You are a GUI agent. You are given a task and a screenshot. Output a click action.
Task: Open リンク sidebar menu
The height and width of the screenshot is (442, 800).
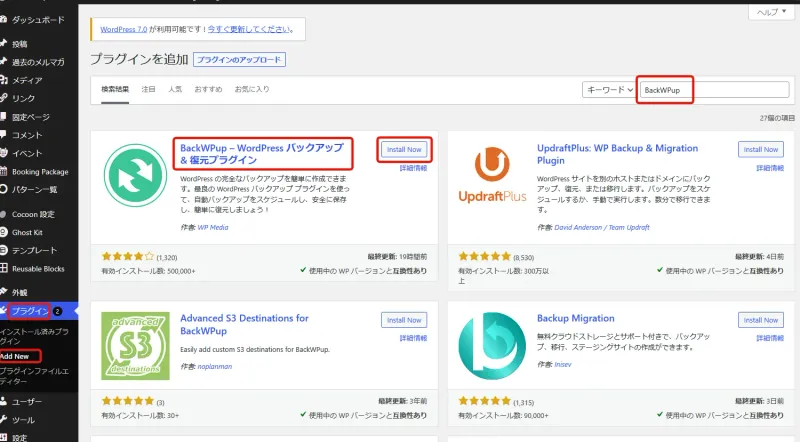coord(23,98)
